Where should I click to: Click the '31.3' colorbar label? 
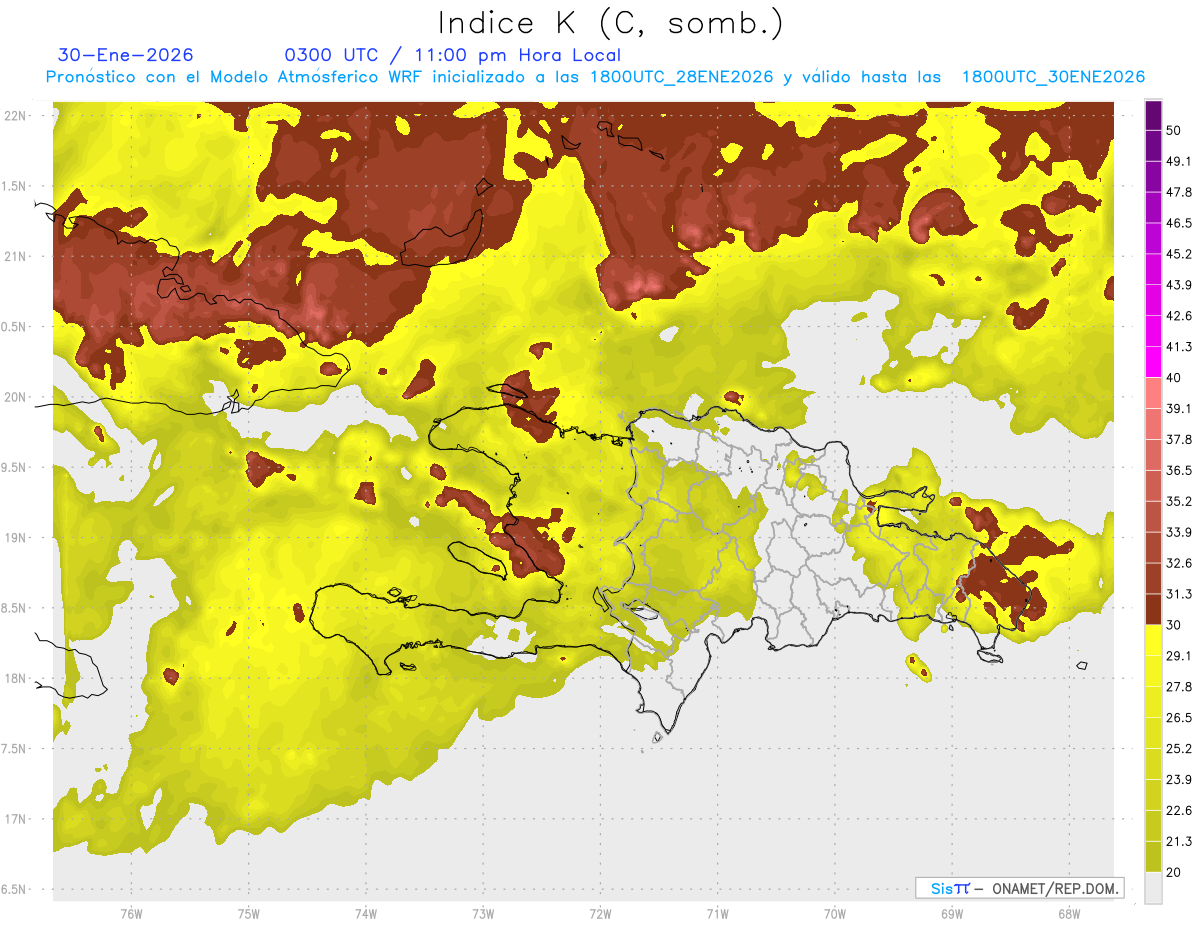tap(1179, 594)
